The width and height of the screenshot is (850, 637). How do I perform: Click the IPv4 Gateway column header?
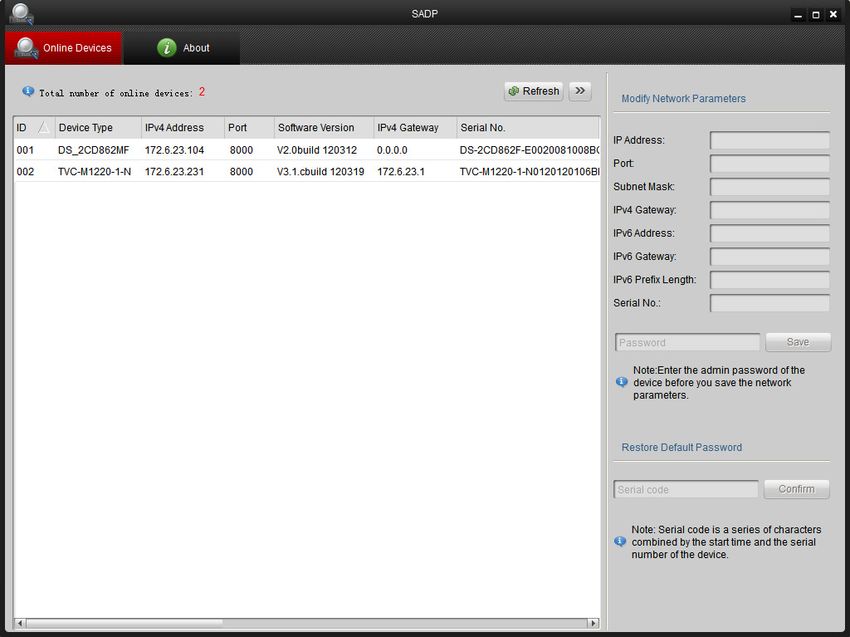[415, 128]
